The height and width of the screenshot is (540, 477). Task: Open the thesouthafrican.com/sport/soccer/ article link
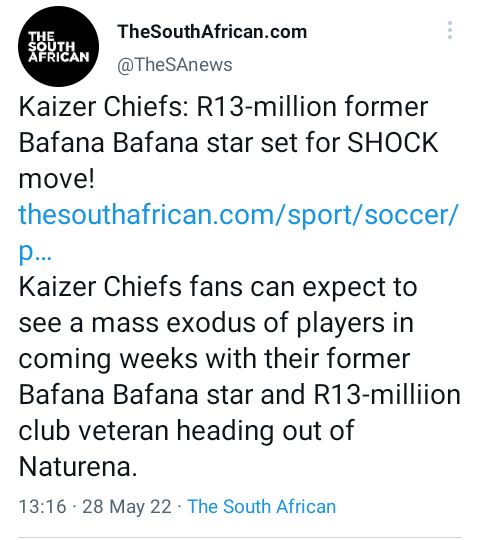238,215
